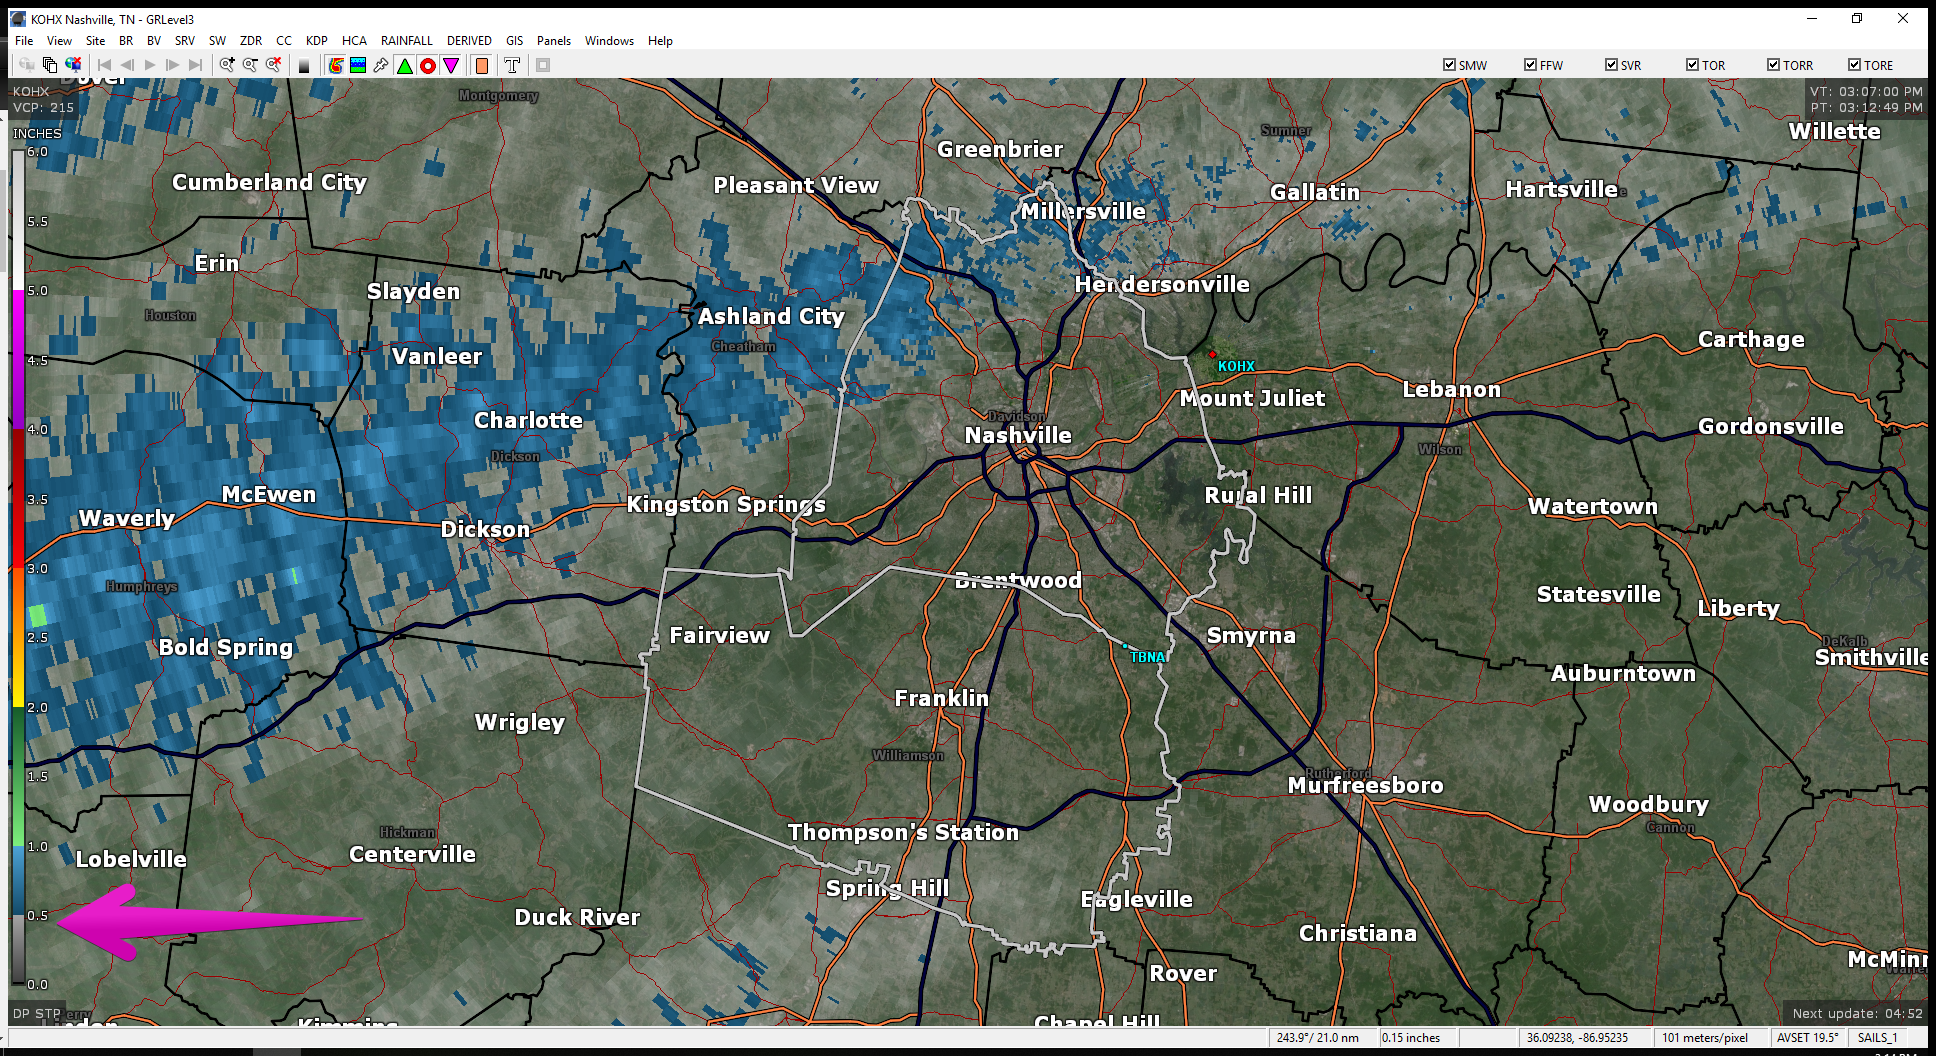Open the HCA product menu

[354, 41]
